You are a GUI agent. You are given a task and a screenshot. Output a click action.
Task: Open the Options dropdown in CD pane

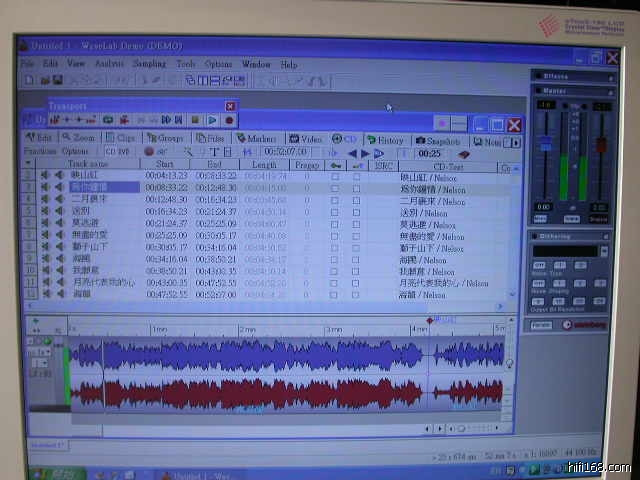tap(75, 152)
